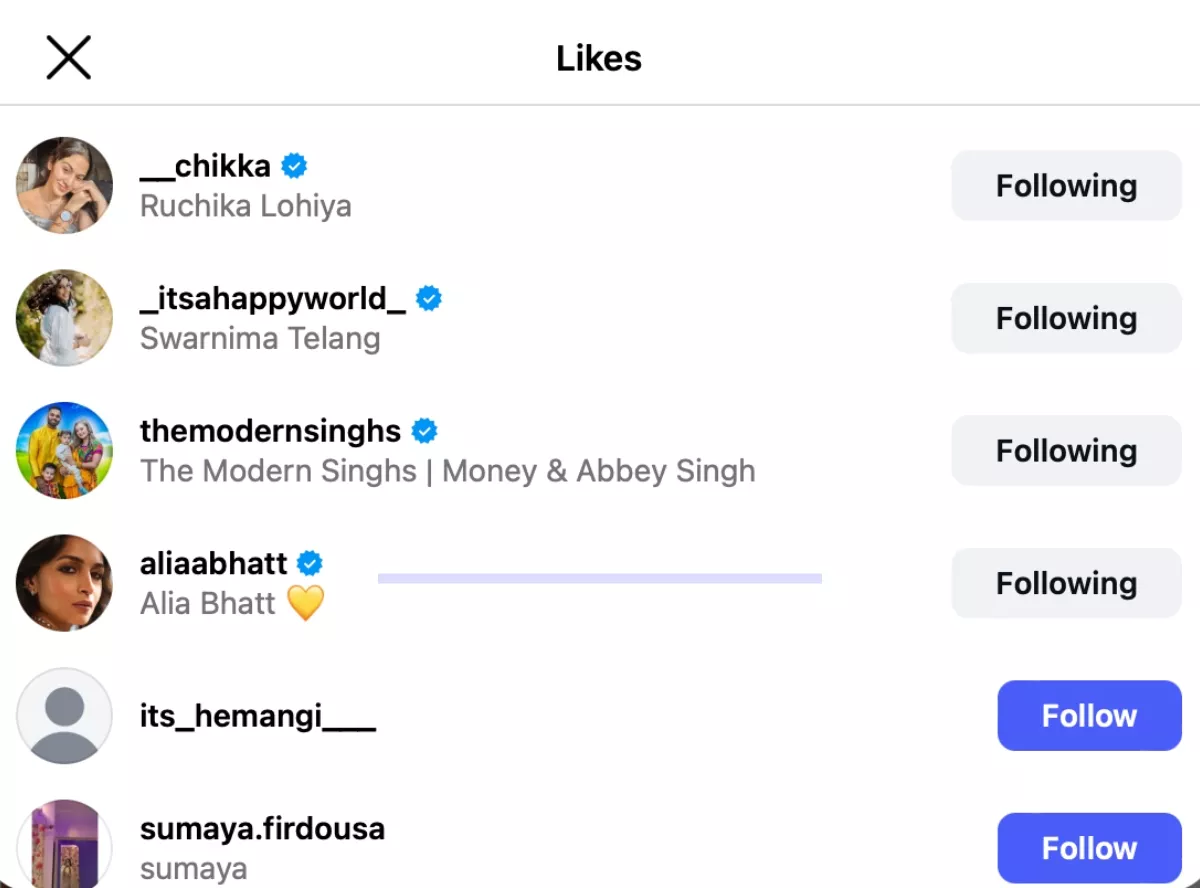
Task: Toggle Following for _itsahappyworld_
Action: pos(1066,318)
